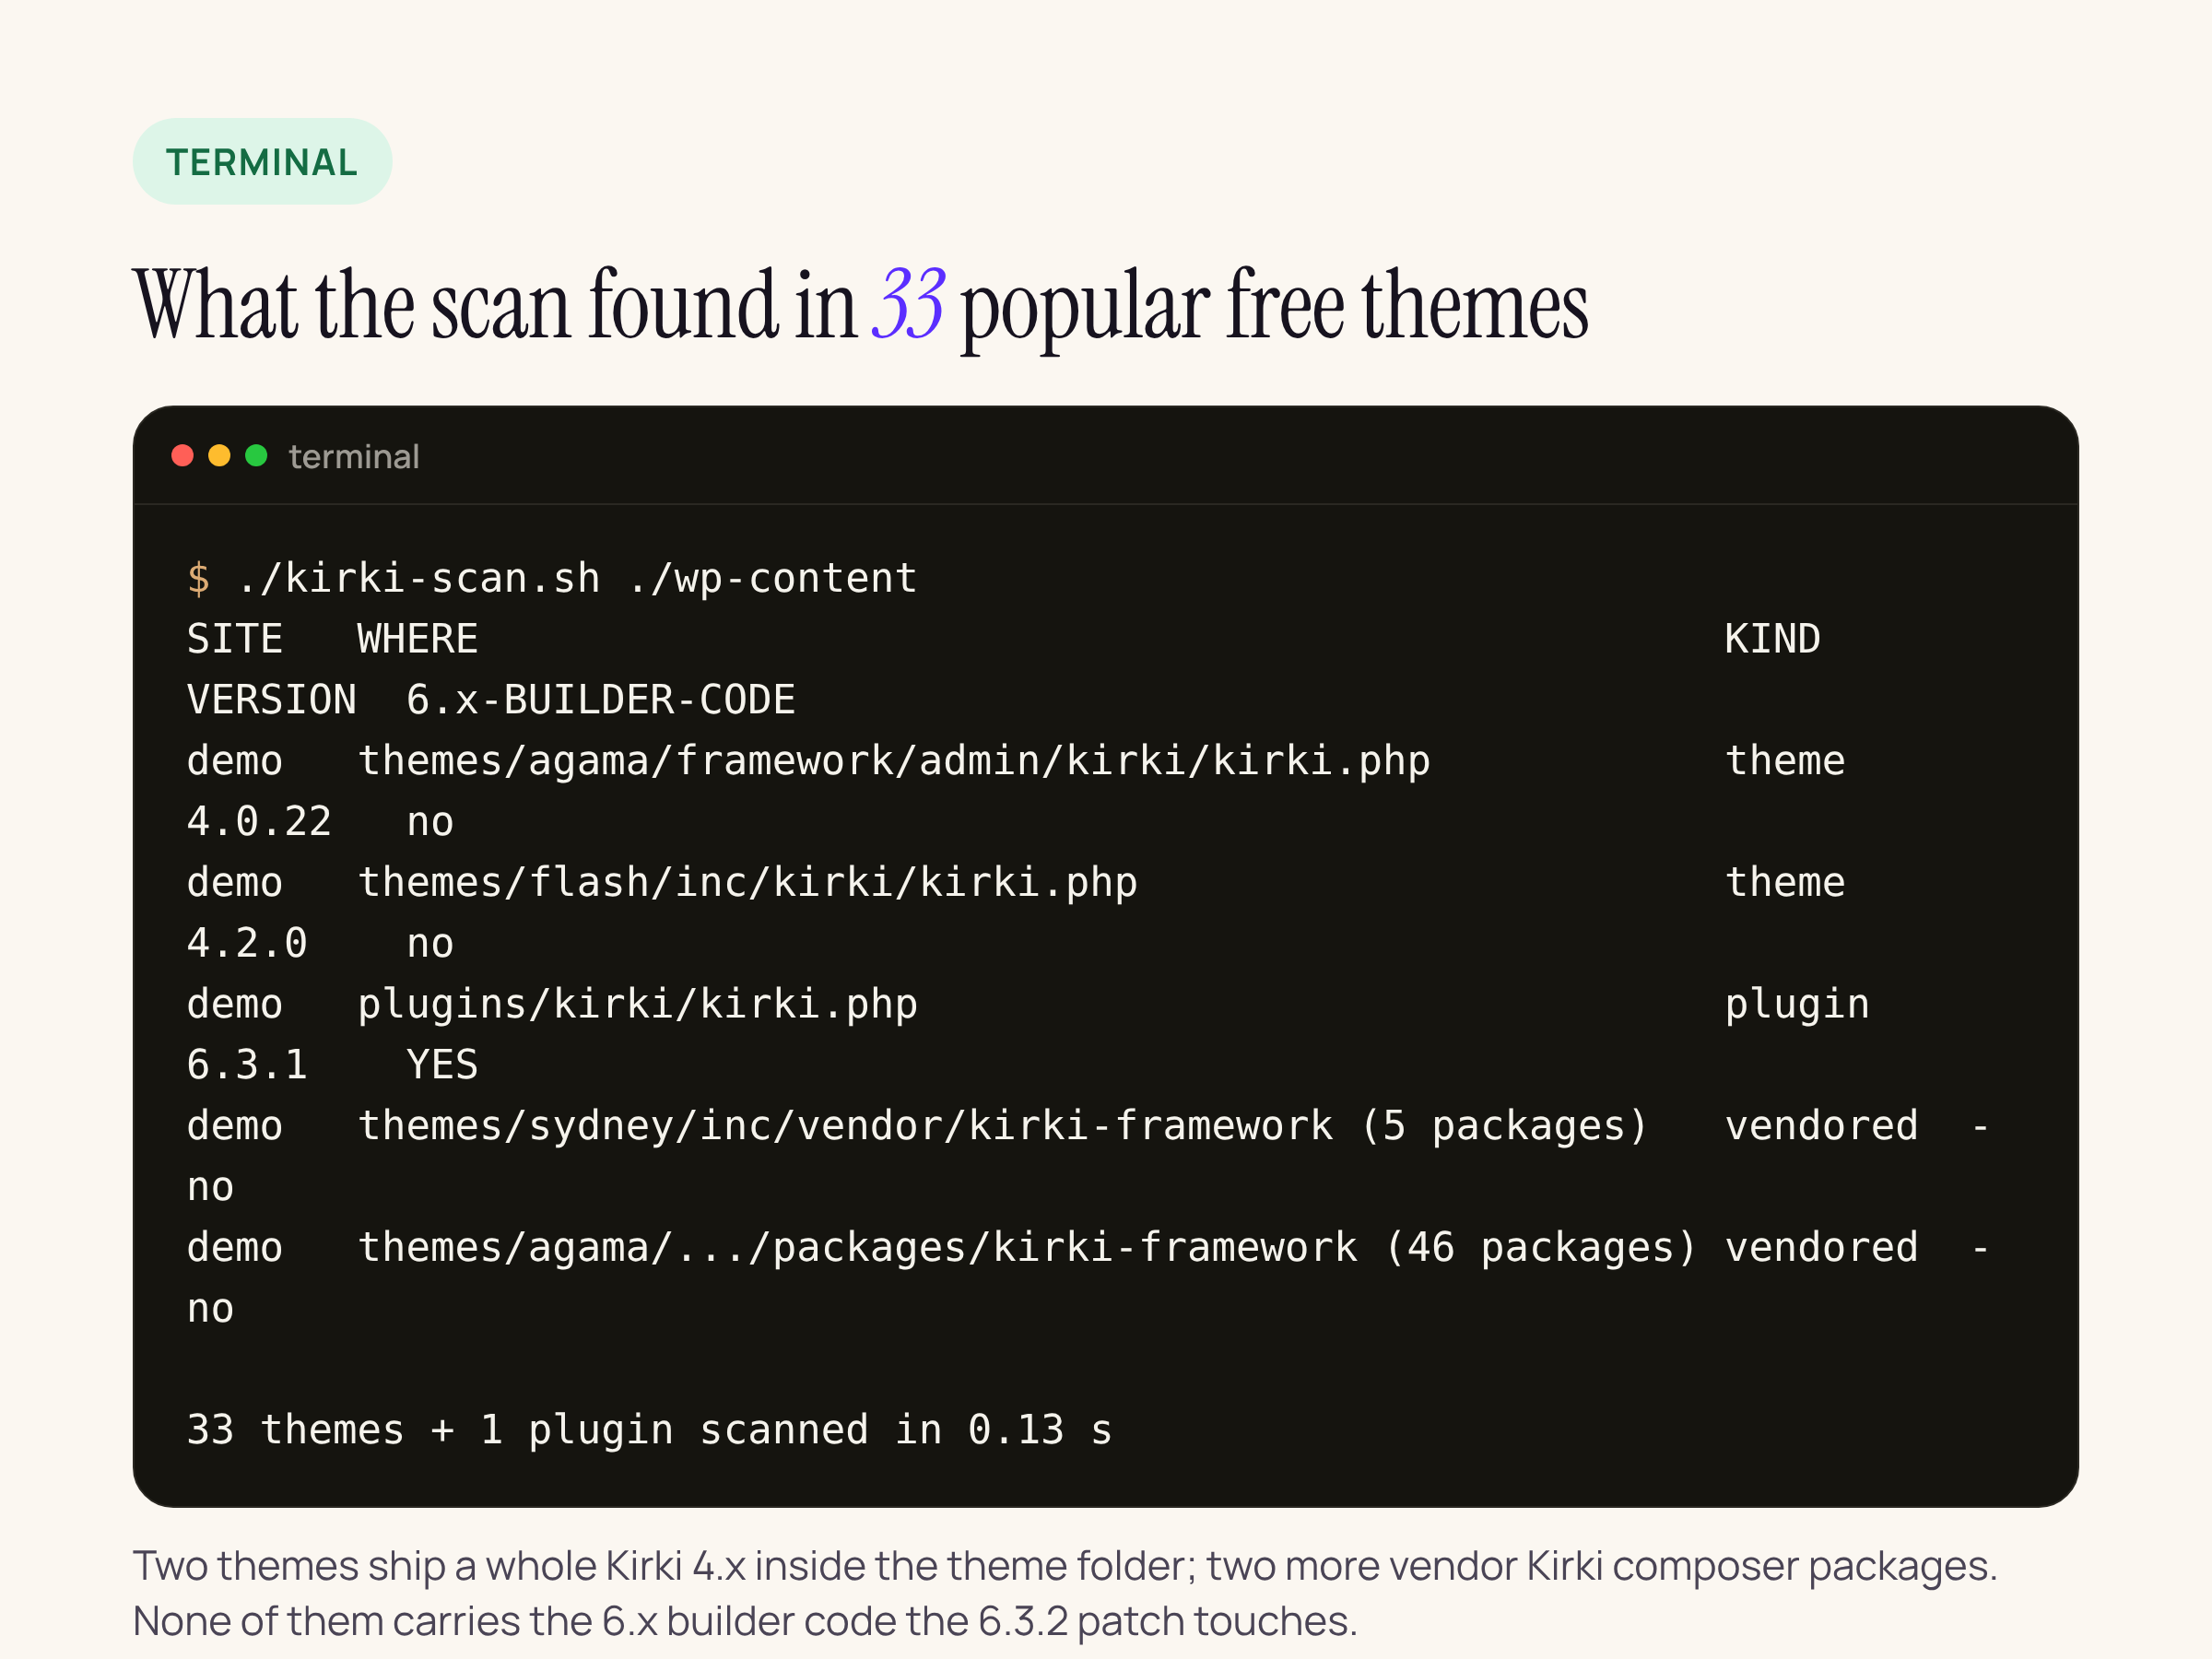Click the '6.x-BUILDER-CODE' column header
Screen dimensions: 2212x1659
(x=601, y=700)
